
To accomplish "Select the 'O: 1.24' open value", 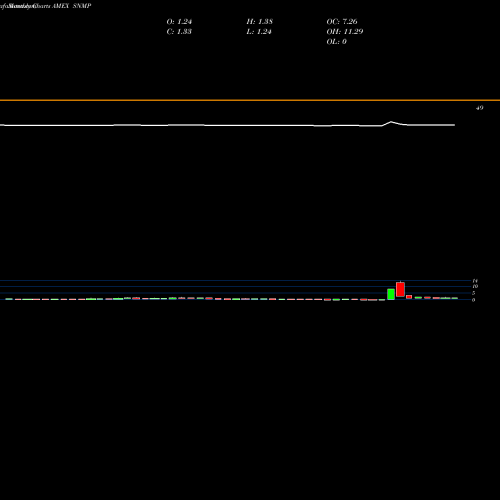I will pos(179,22).
